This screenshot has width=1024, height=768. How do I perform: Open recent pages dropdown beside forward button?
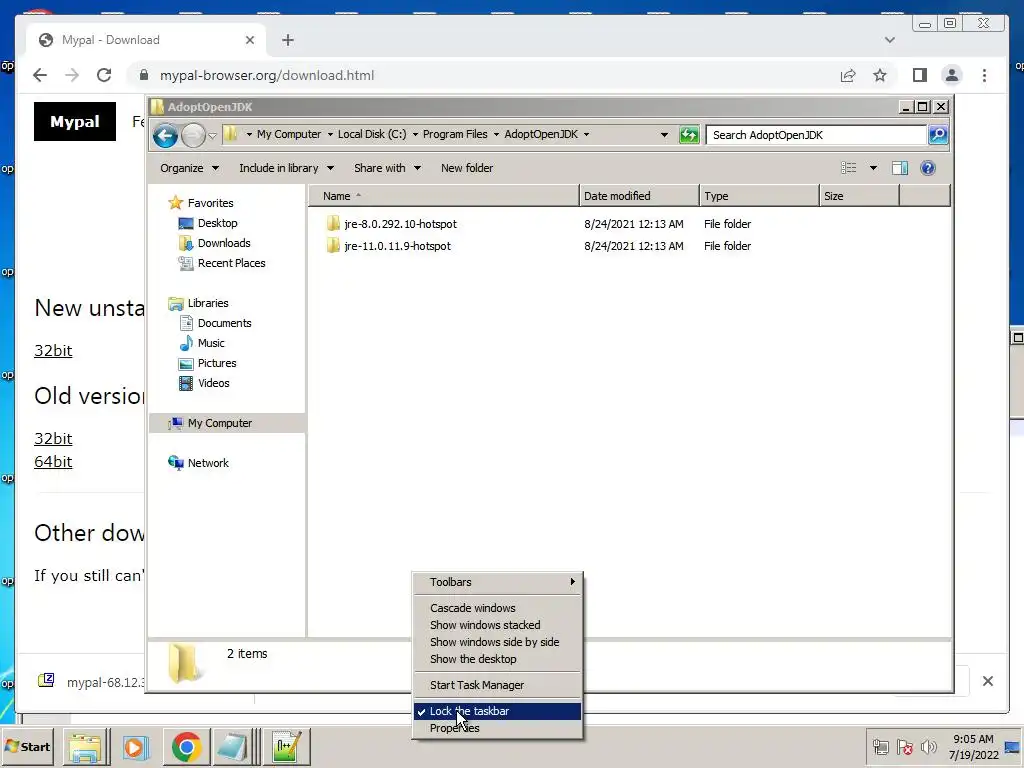(212, 136)
